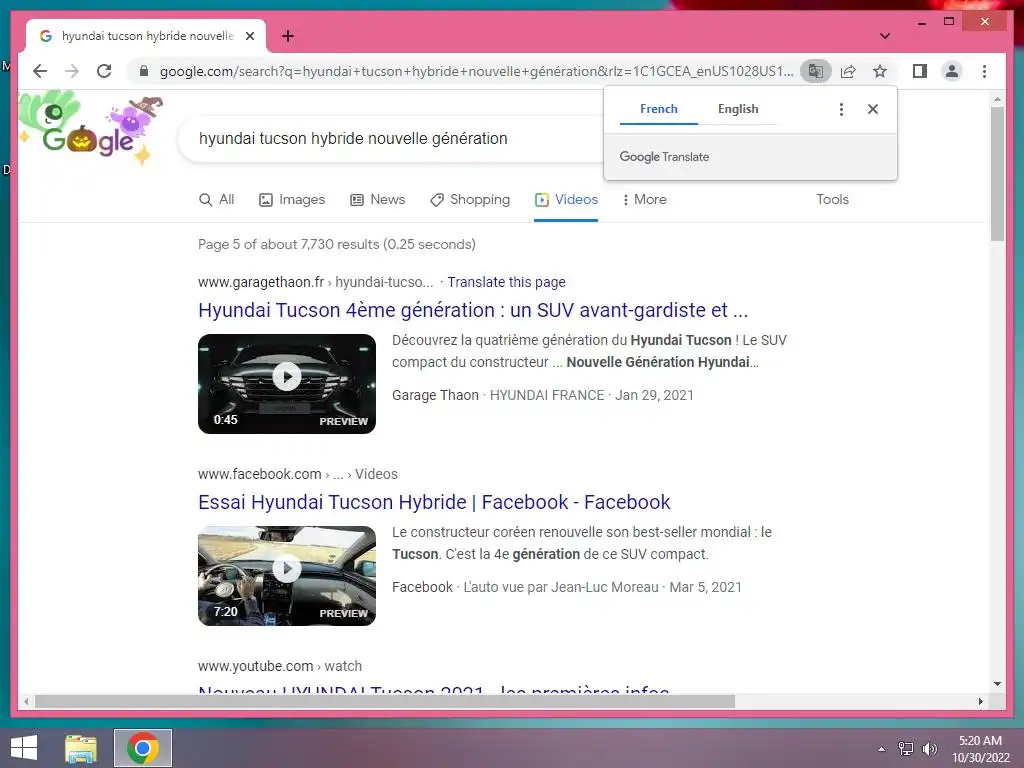1024x768 pixels.
Task: Open a new browser tab
Action: click(288, 36)
